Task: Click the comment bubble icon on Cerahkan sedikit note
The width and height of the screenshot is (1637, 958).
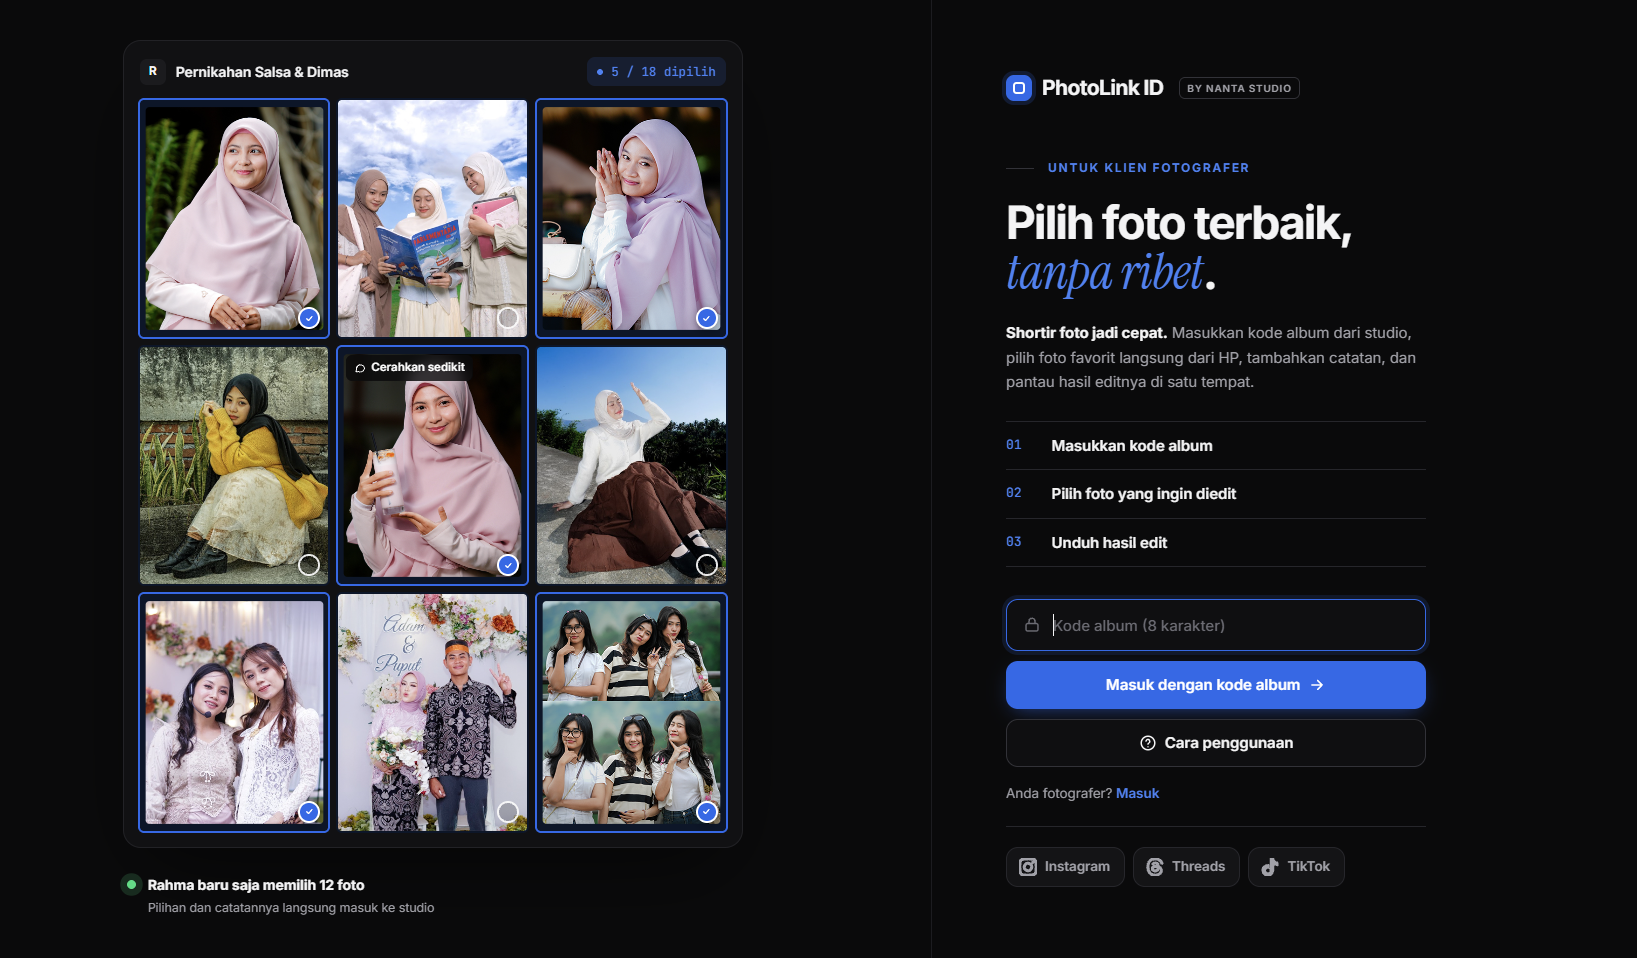Action: (360, 368)
